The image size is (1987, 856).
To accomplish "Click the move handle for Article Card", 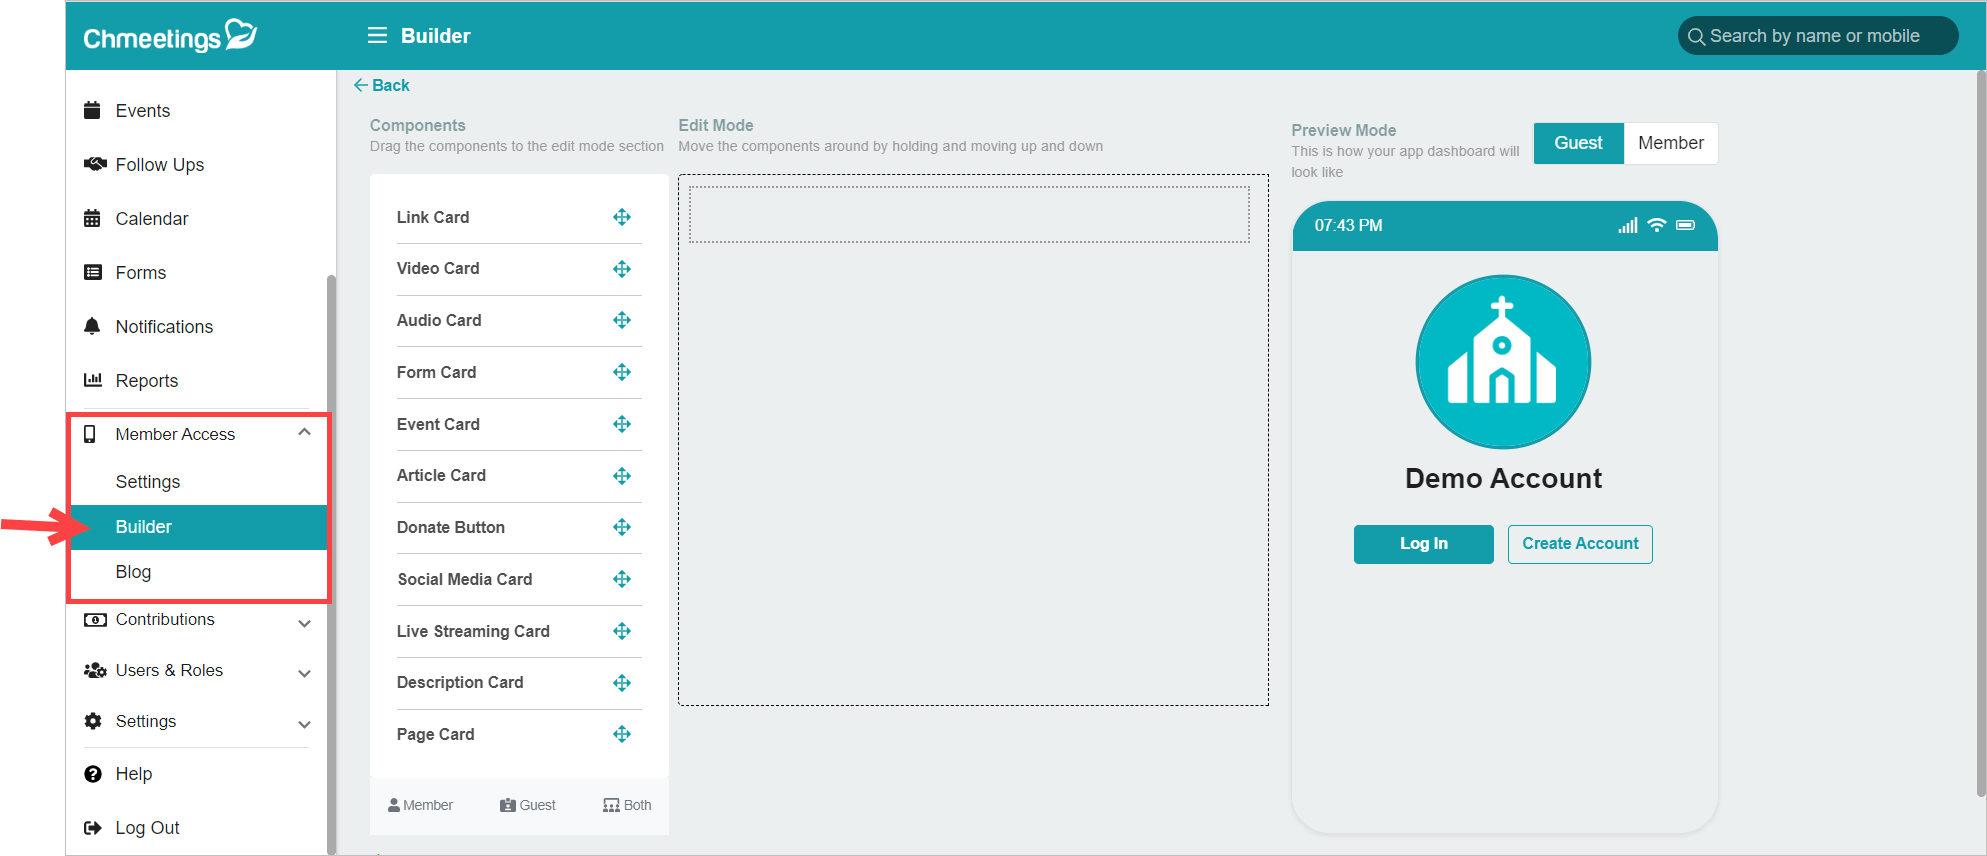I will 622,476.
